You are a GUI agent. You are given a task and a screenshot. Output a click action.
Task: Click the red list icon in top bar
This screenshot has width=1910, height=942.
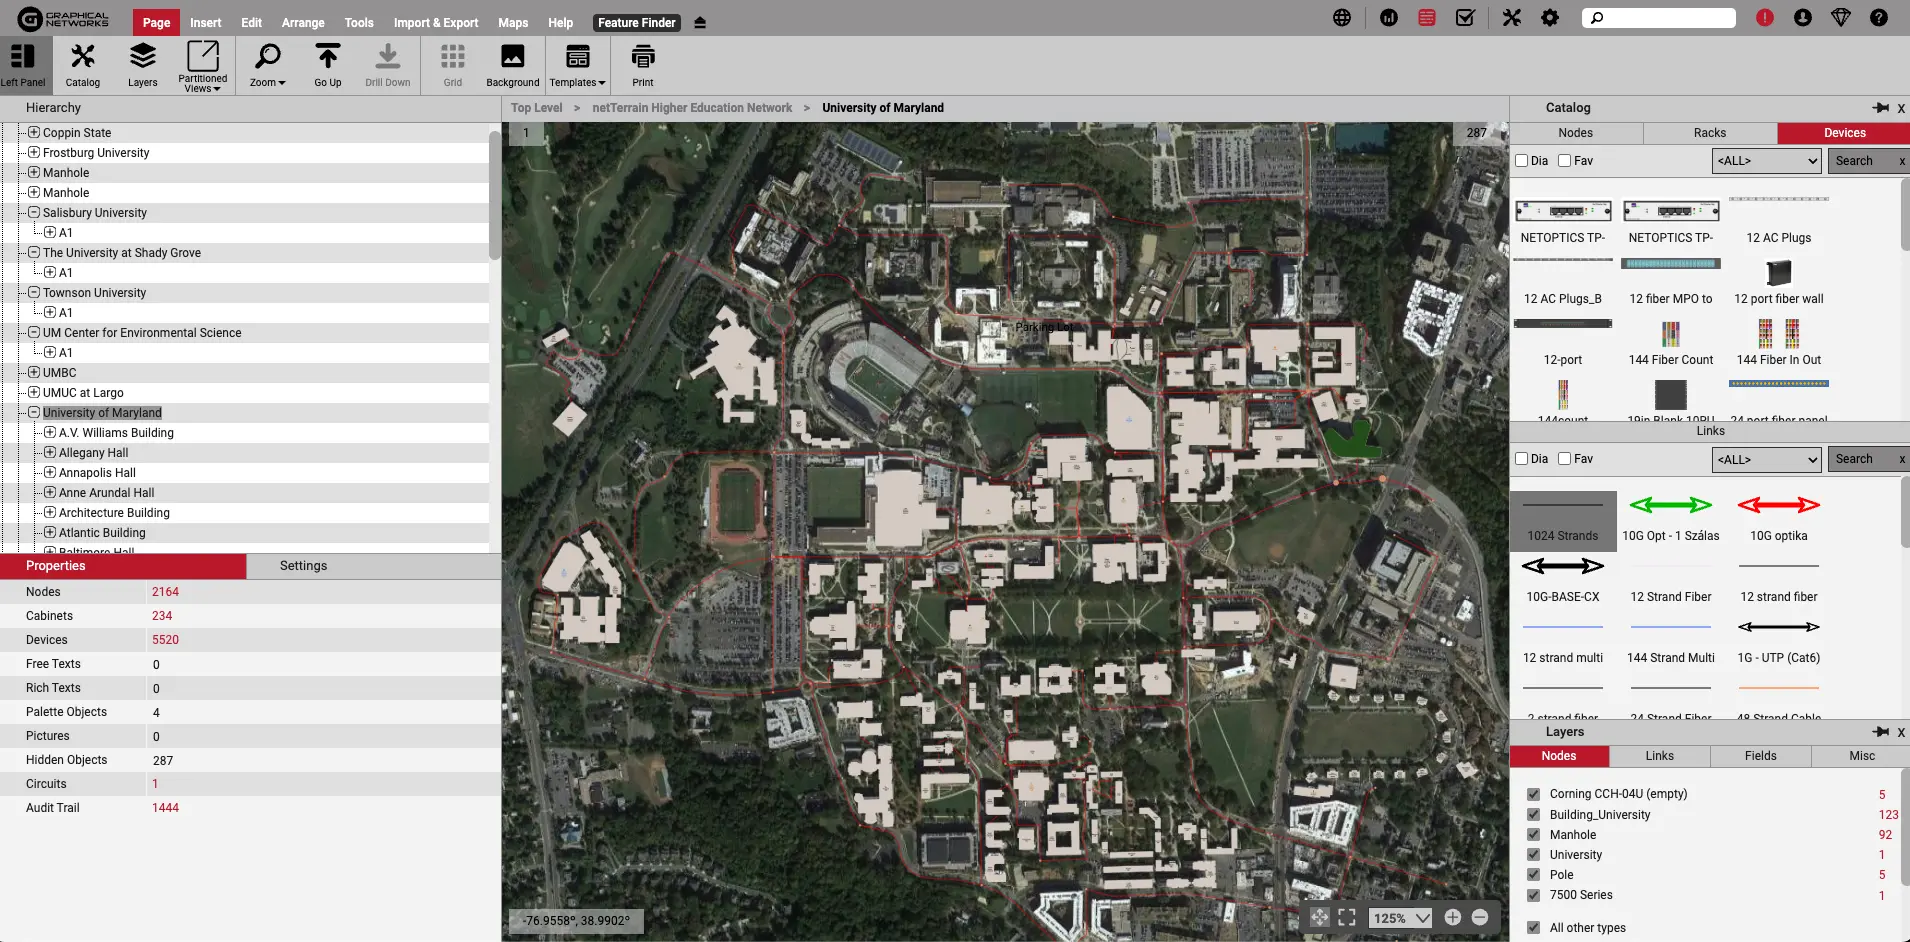click(1427, 18)
